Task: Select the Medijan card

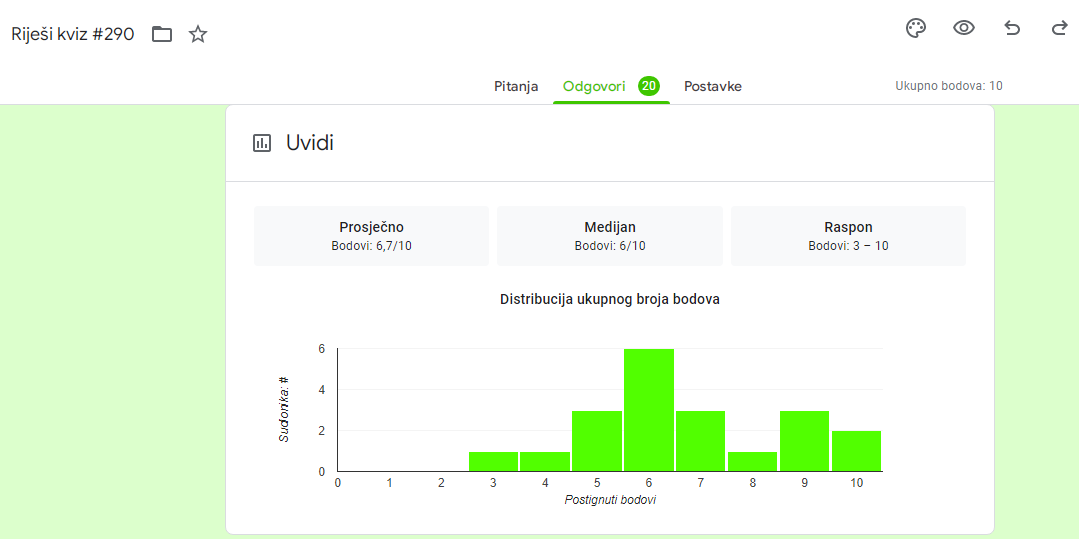Action: [610, 235]
